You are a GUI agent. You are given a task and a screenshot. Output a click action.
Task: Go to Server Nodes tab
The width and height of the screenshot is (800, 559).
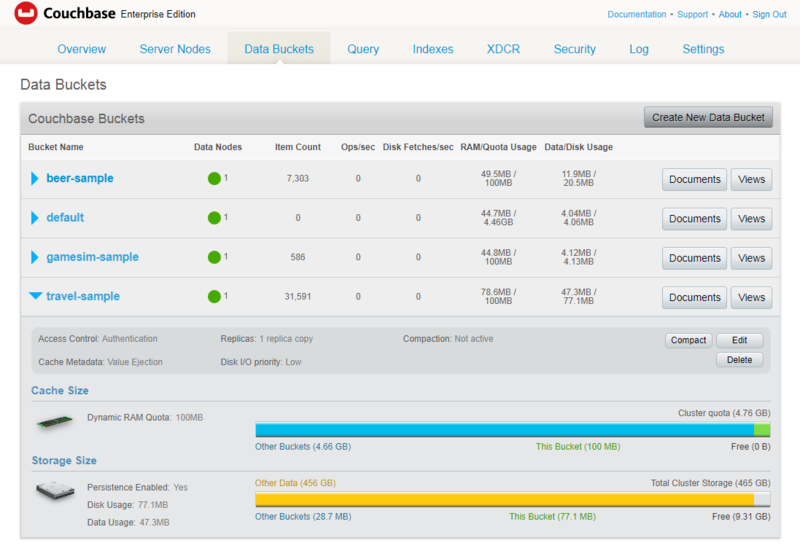(x=175, y=49)
